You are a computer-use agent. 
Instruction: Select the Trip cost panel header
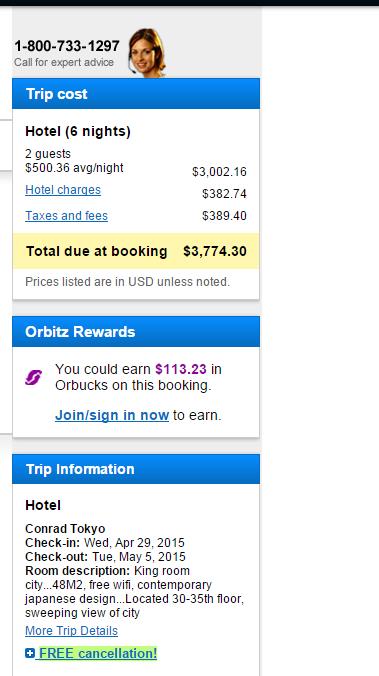click(136, 94)
